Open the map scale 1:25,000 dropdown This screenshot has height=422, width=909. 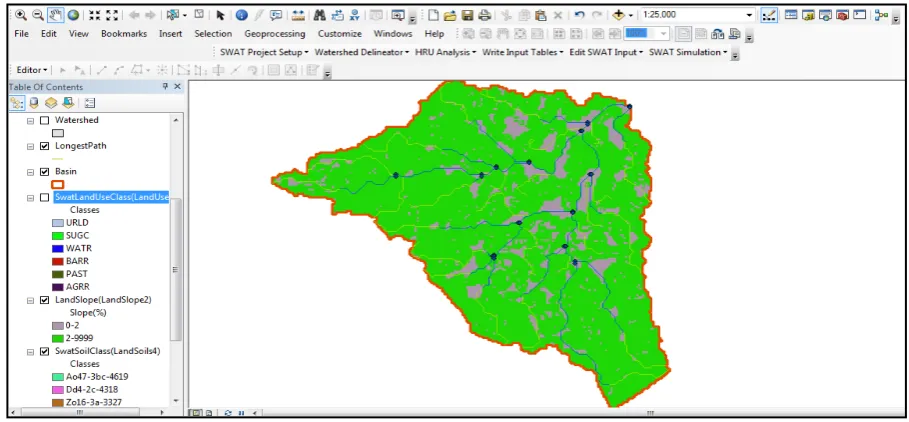pyautogui.click(x=750, y=15)
